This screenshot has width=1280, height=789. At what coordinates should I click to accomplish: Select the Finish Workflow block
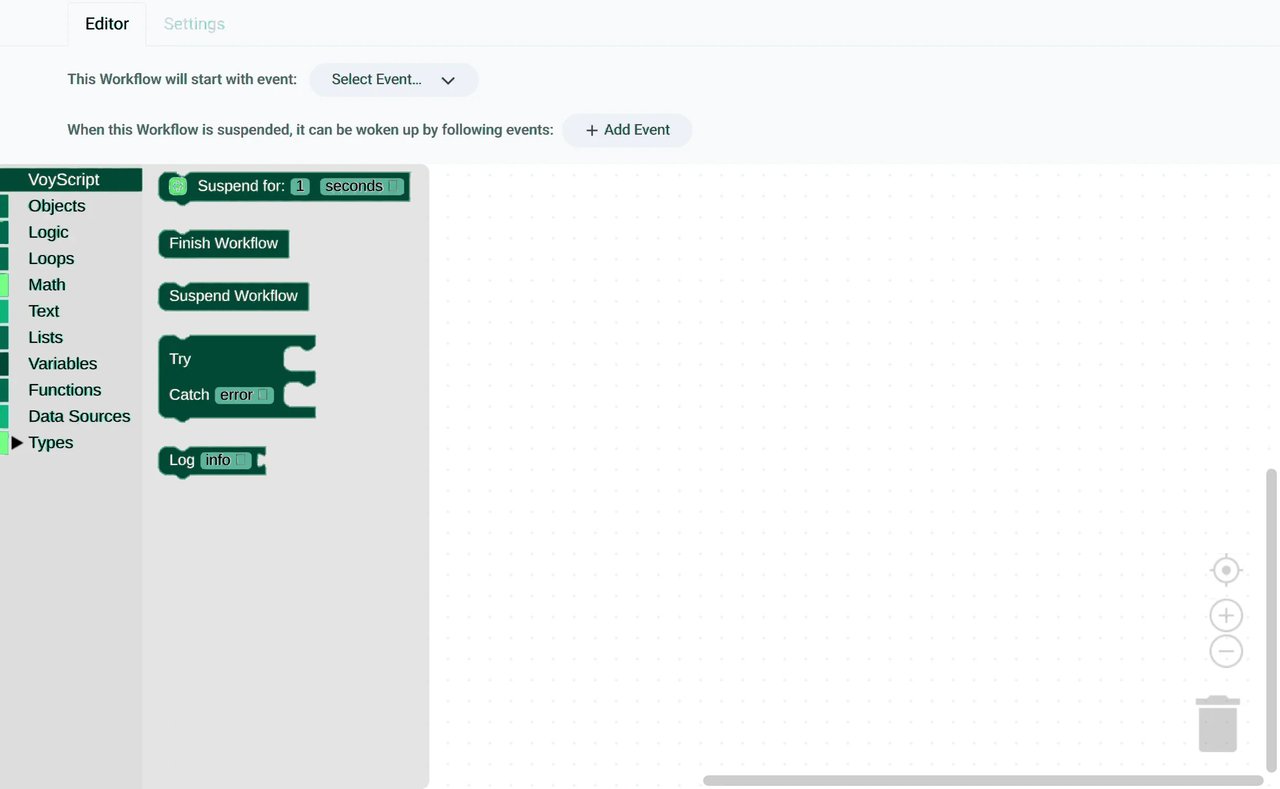(224, 243)
